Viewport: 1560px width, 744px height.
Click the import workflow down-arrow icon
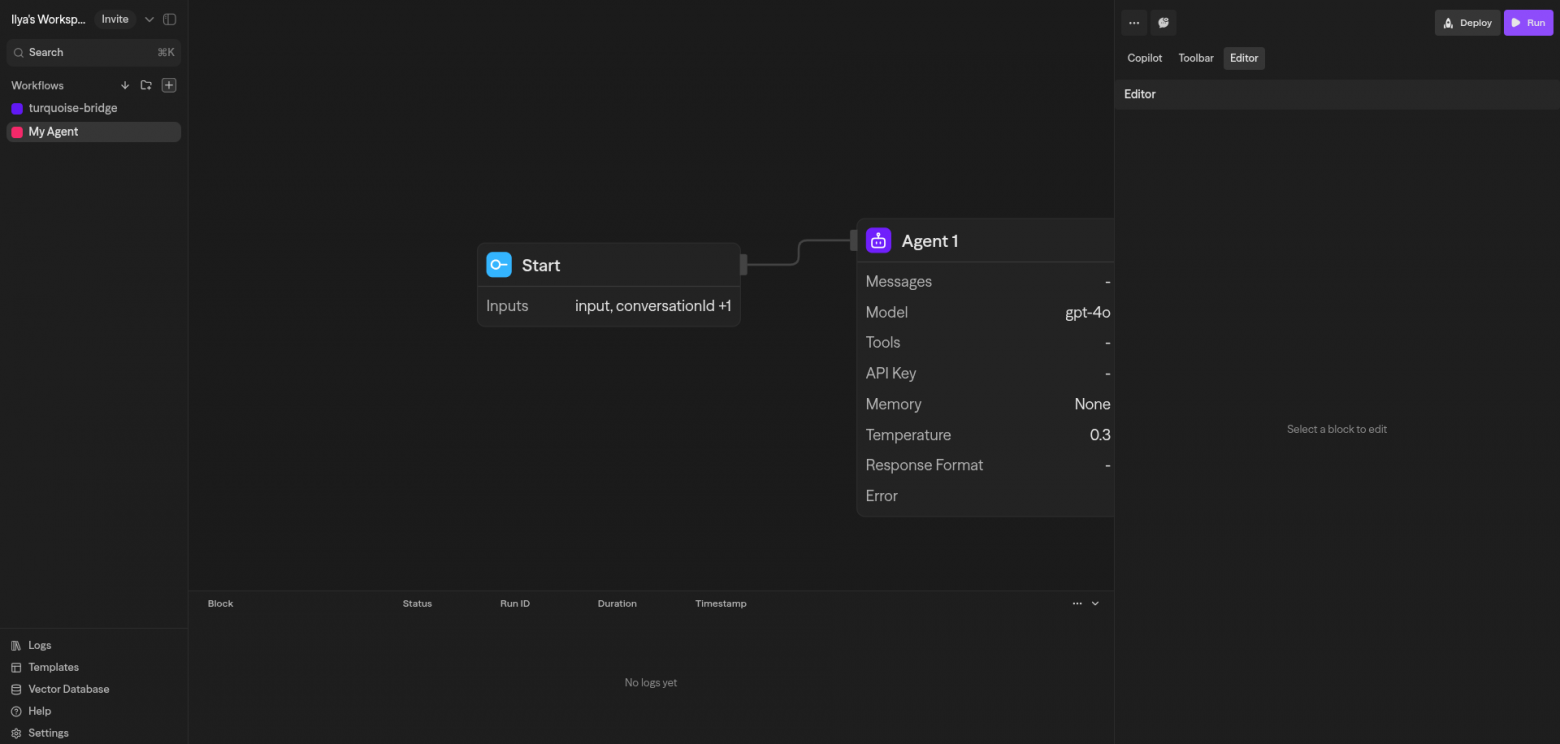point(125,85)
